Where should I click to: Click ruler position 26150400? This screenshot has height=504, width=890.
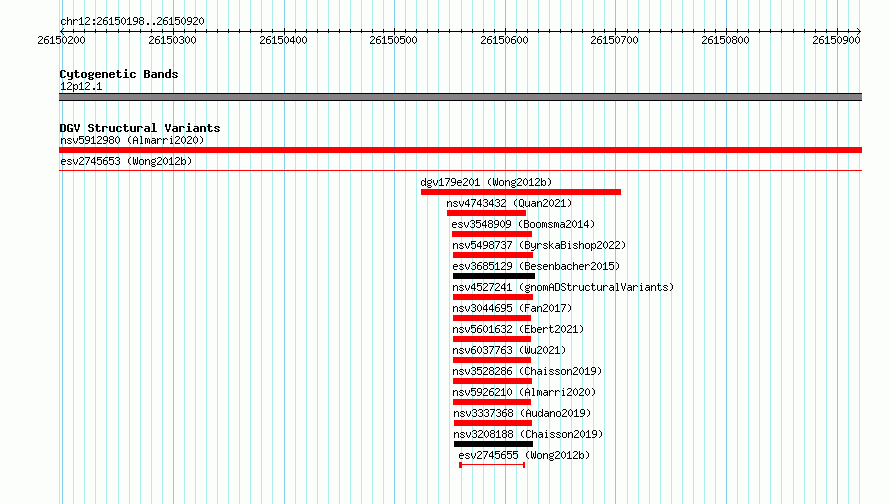283,40
